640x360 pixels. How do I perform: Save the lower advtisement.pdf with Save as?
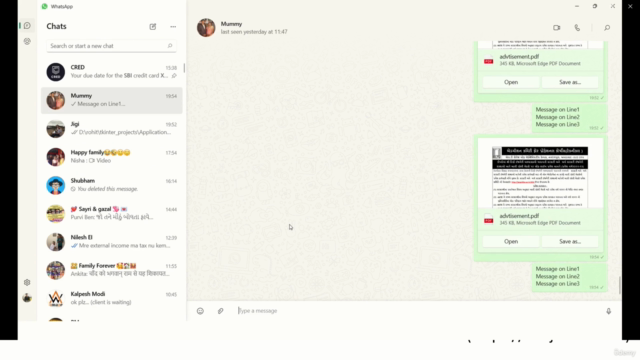(570, 241)
